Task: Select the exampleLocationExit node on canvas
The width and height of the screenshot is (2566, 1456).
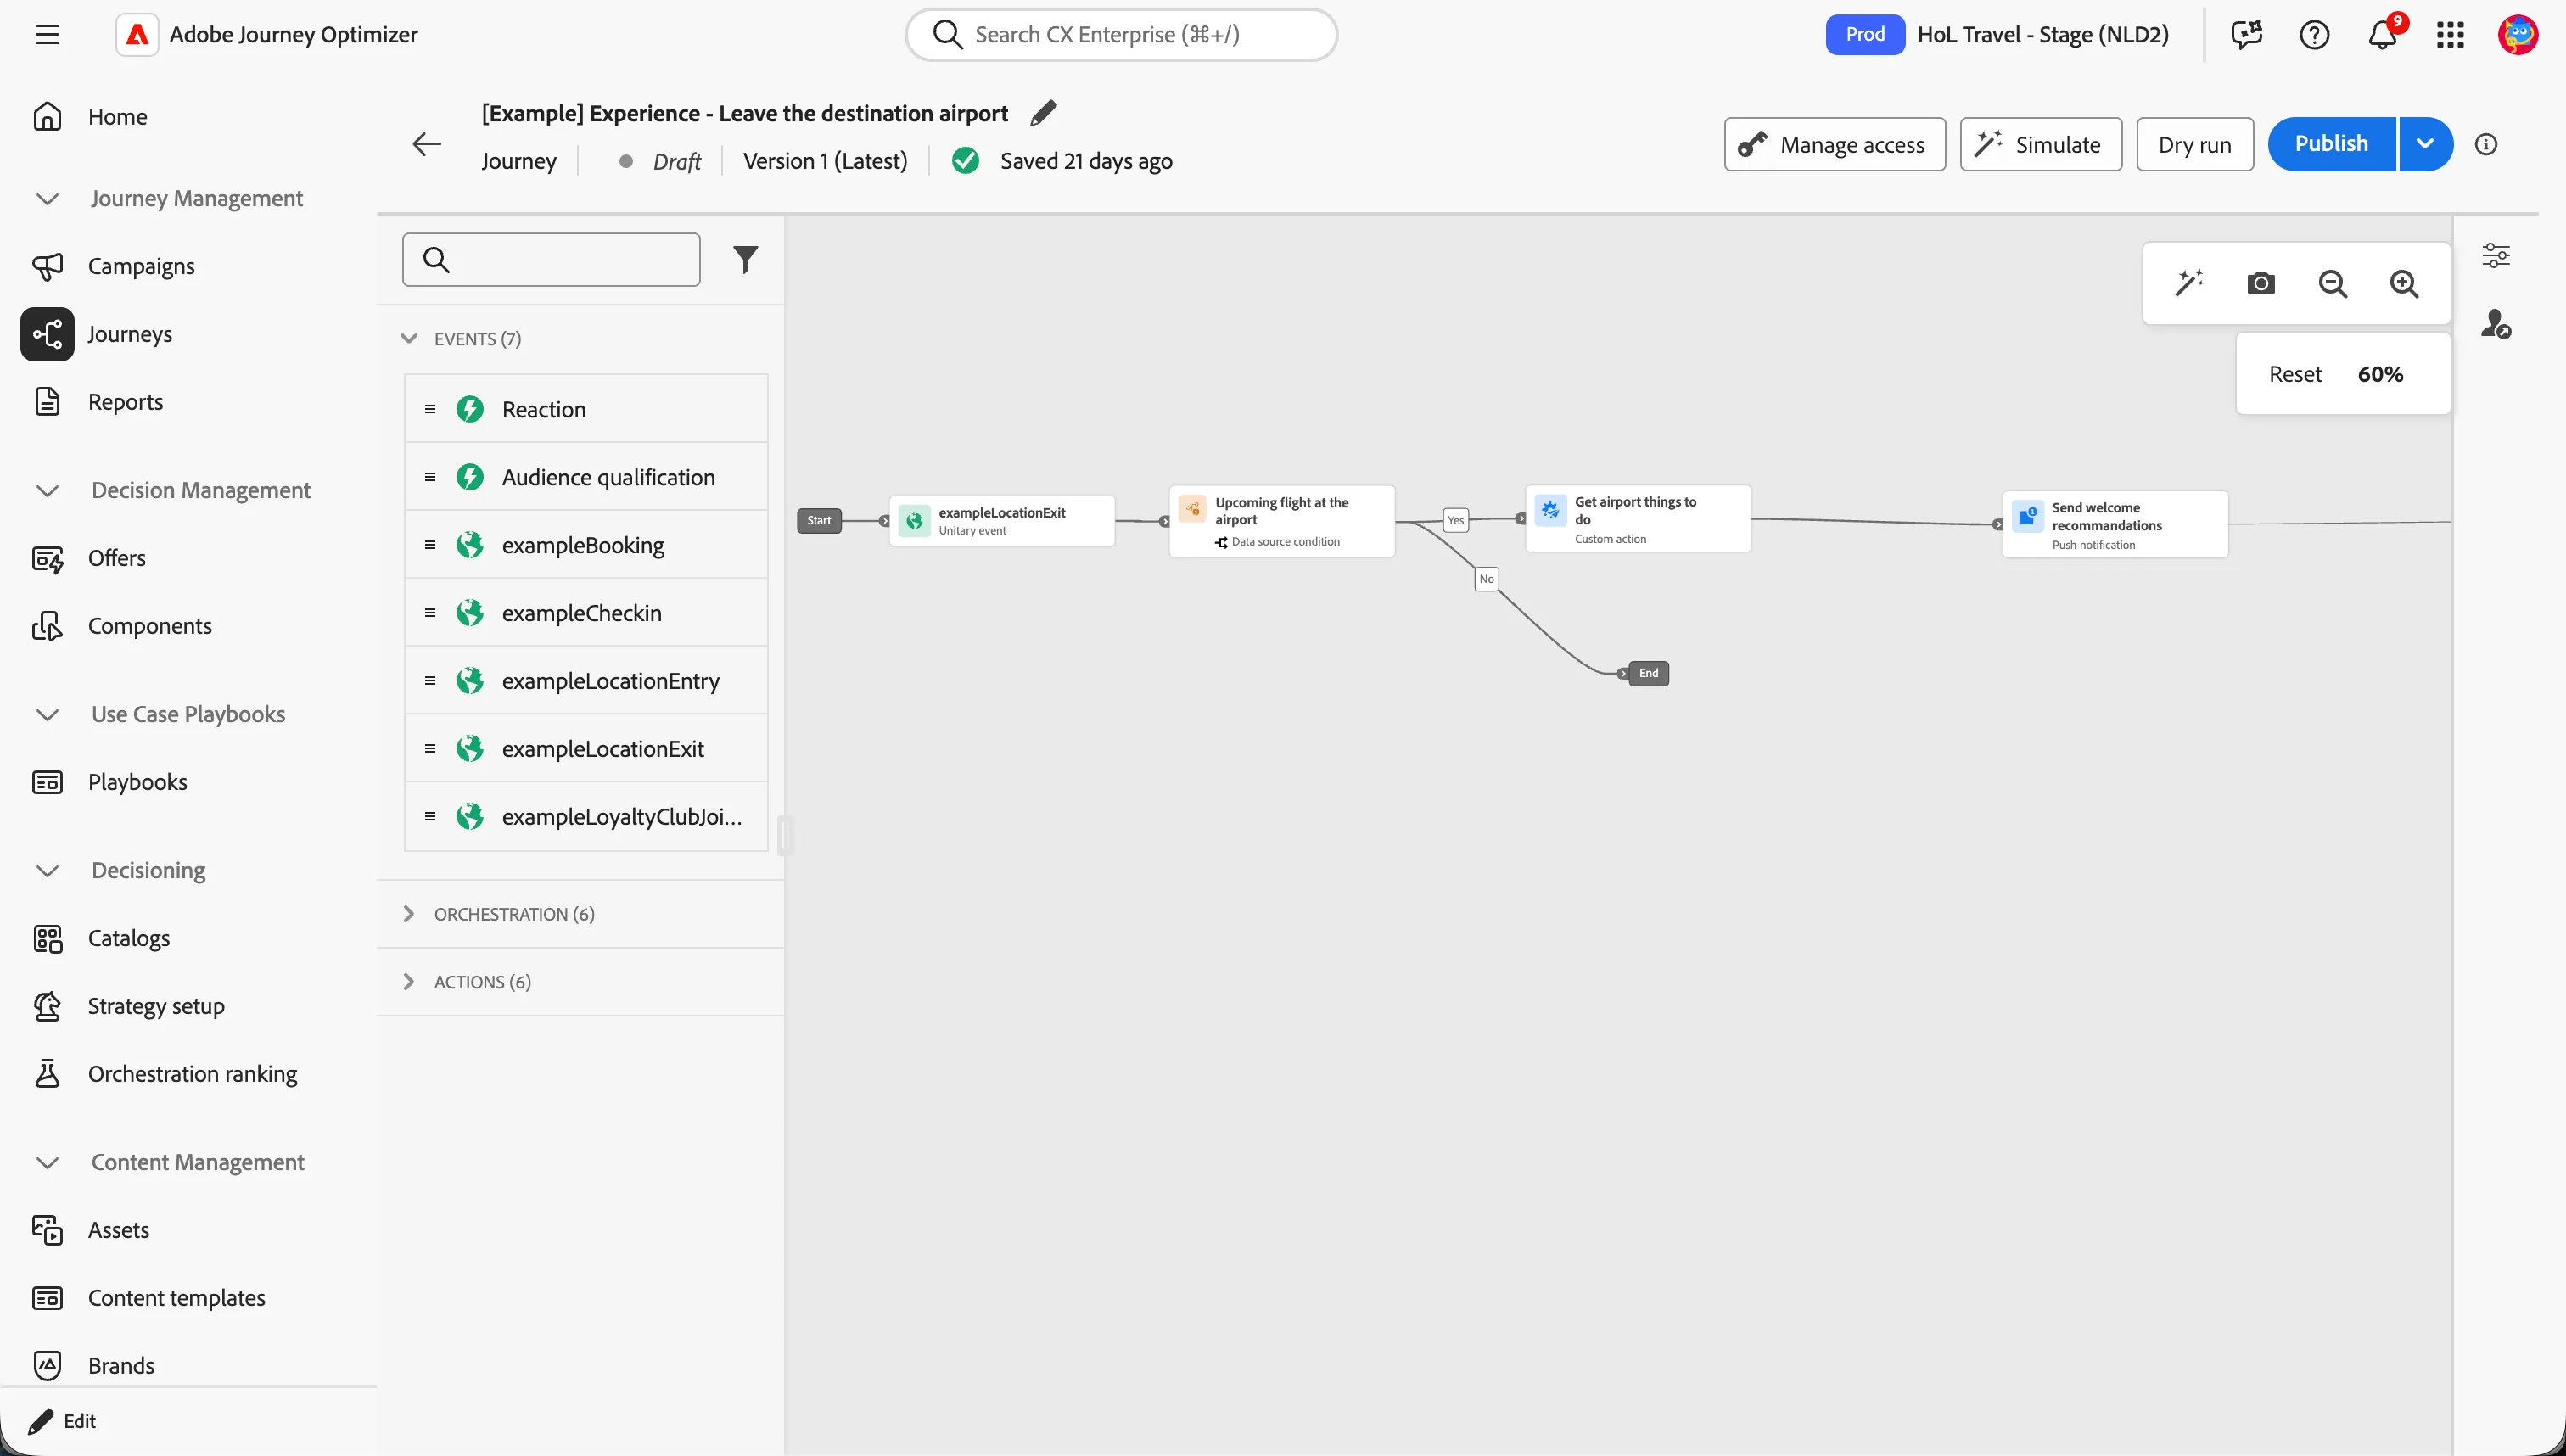Action: pos(1002,520)
